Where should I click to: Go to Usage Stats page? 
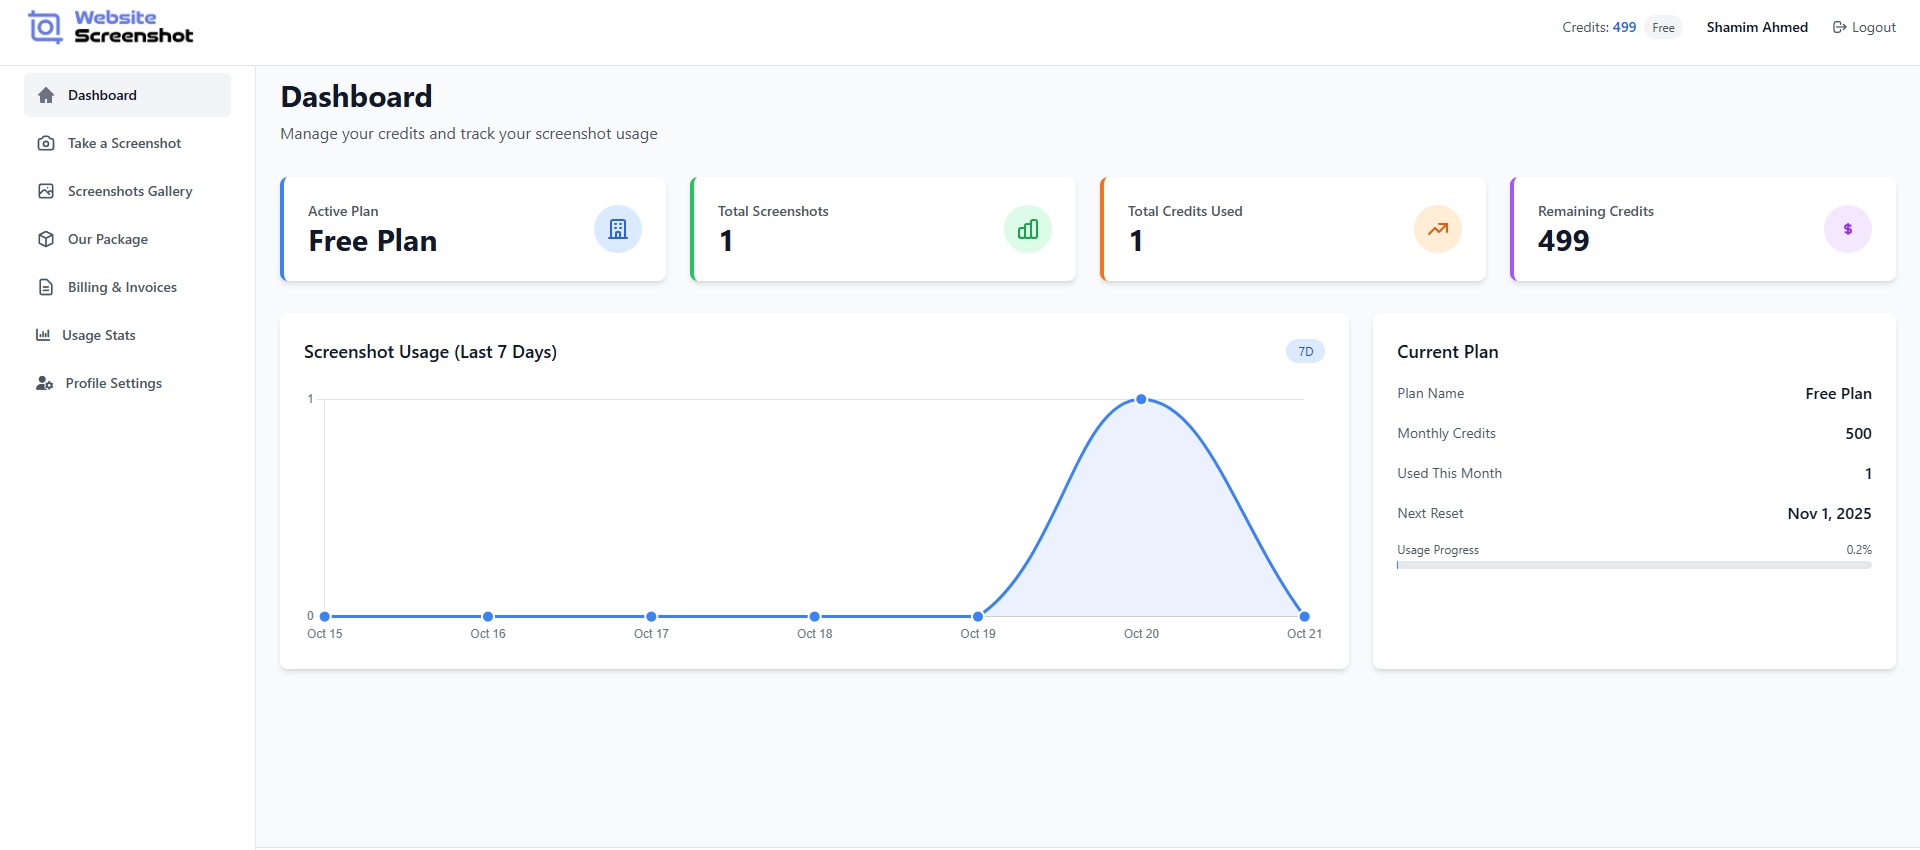98,335
